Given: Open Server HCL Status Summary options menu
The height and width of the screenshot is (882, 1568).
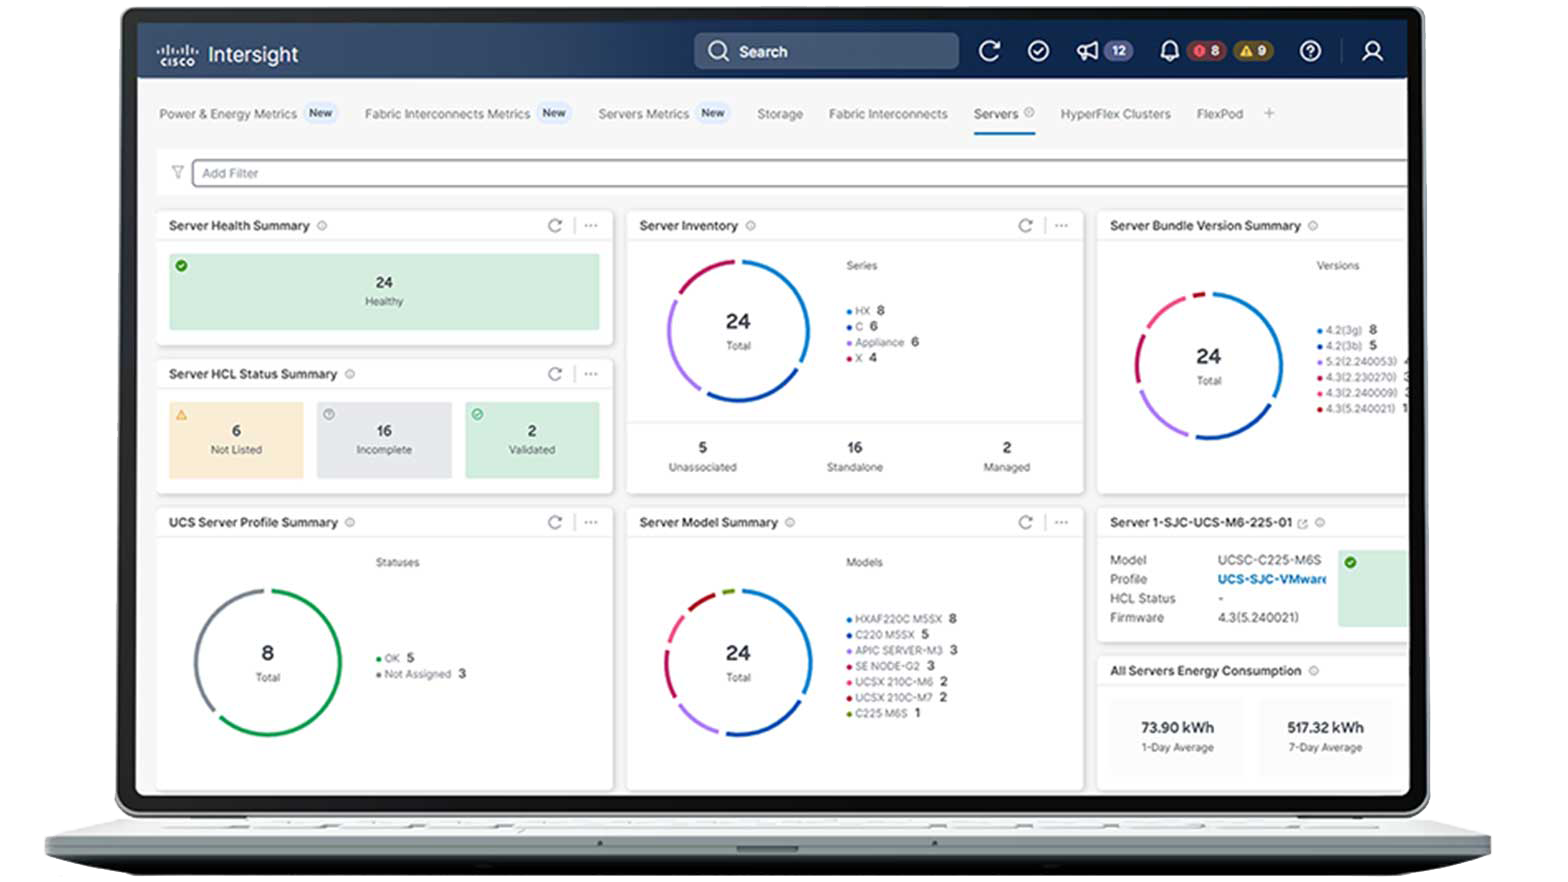Looking at the screenshot, I should coord(591,374).
